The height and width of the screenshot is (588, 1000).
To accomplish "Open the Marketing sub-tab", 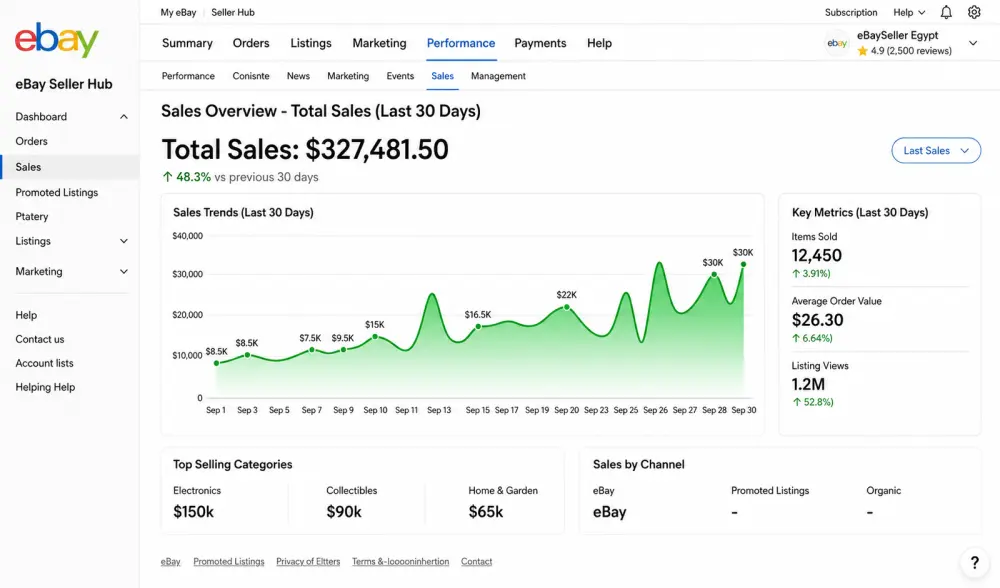I will pyautogui.click(x=348, y=76).
